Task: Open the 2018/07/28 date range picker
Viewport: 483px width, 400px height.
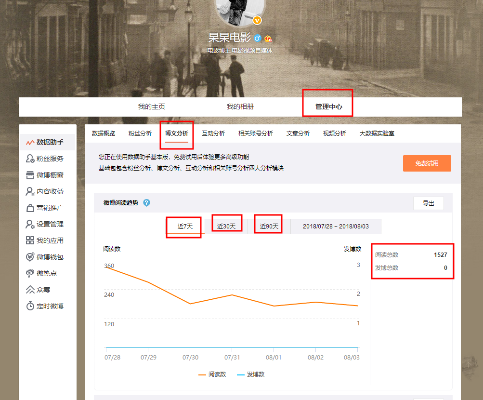Action: (x=336, y=226)
